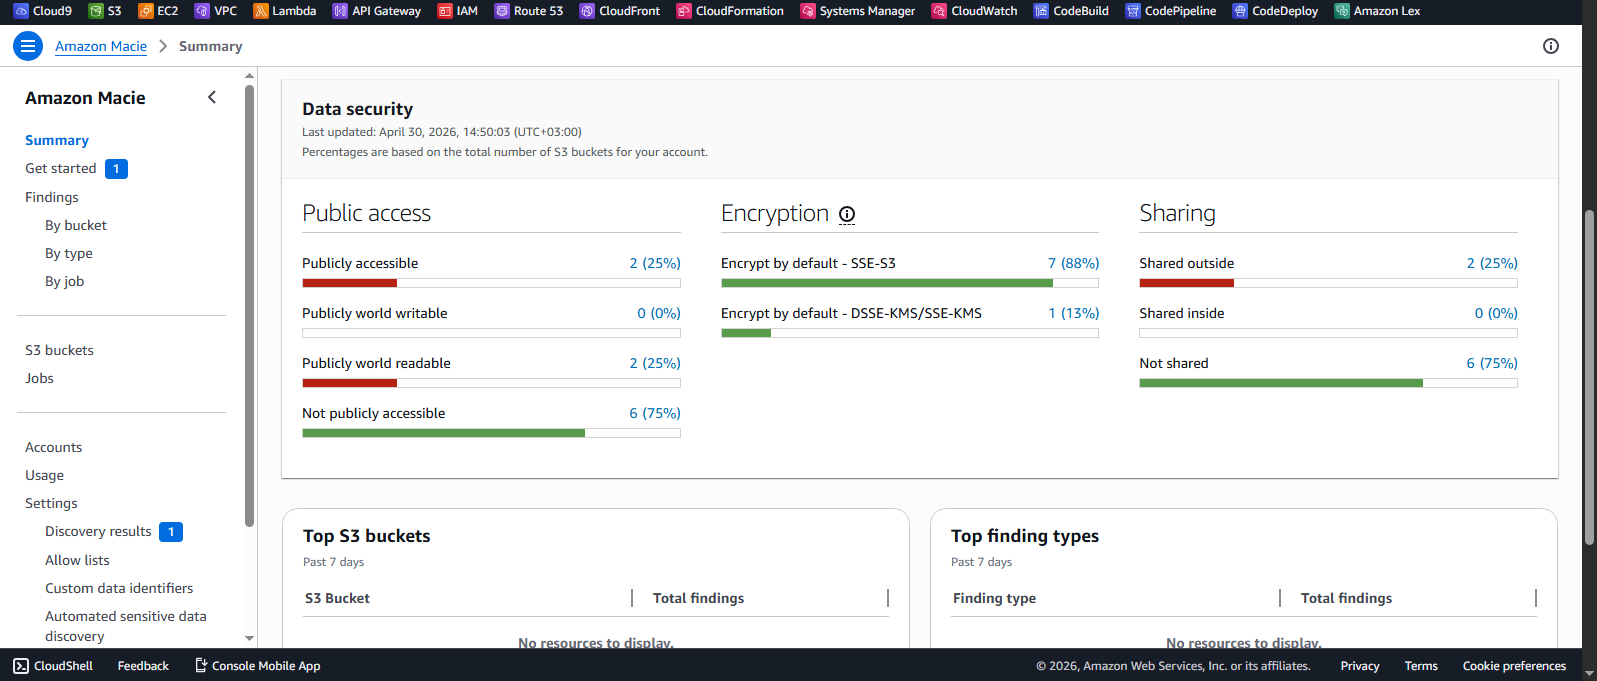Click Shared outside value 2 (25%)
The height and width of the screenshot is (681, 1597).
coord(1492,263)
